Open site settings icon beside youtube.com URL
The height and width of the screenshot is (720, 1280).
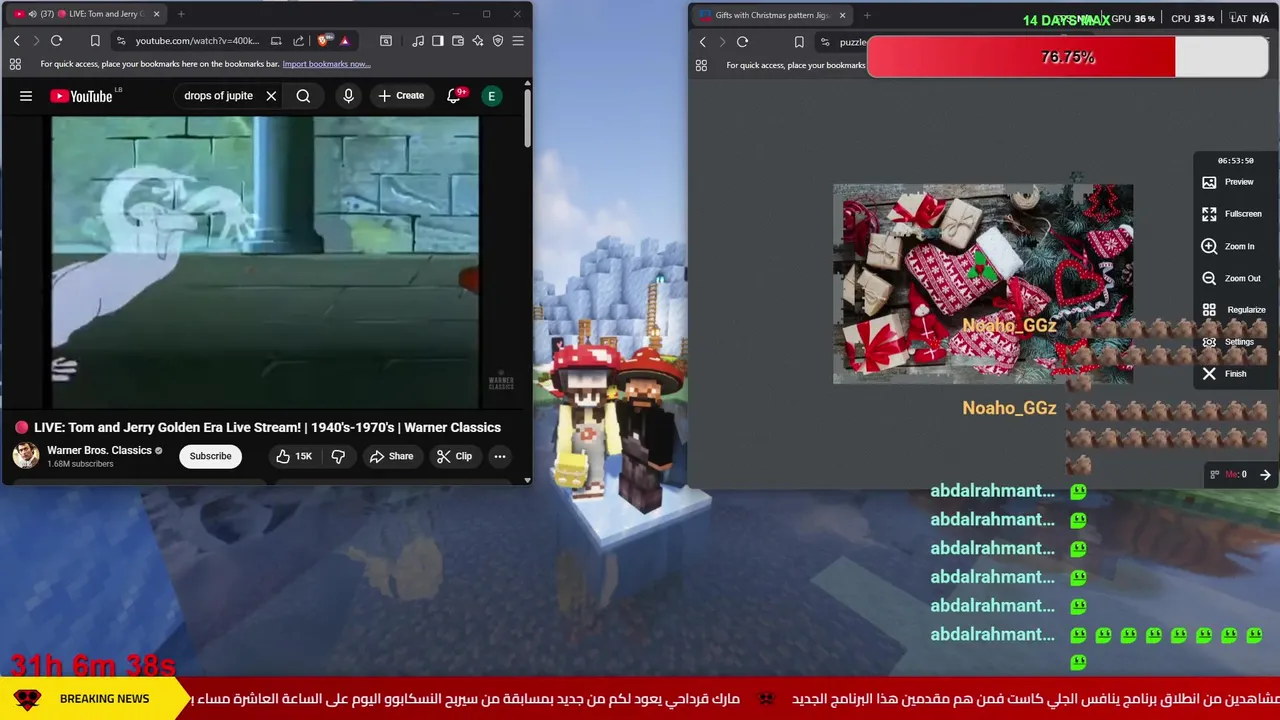(121, 41)
